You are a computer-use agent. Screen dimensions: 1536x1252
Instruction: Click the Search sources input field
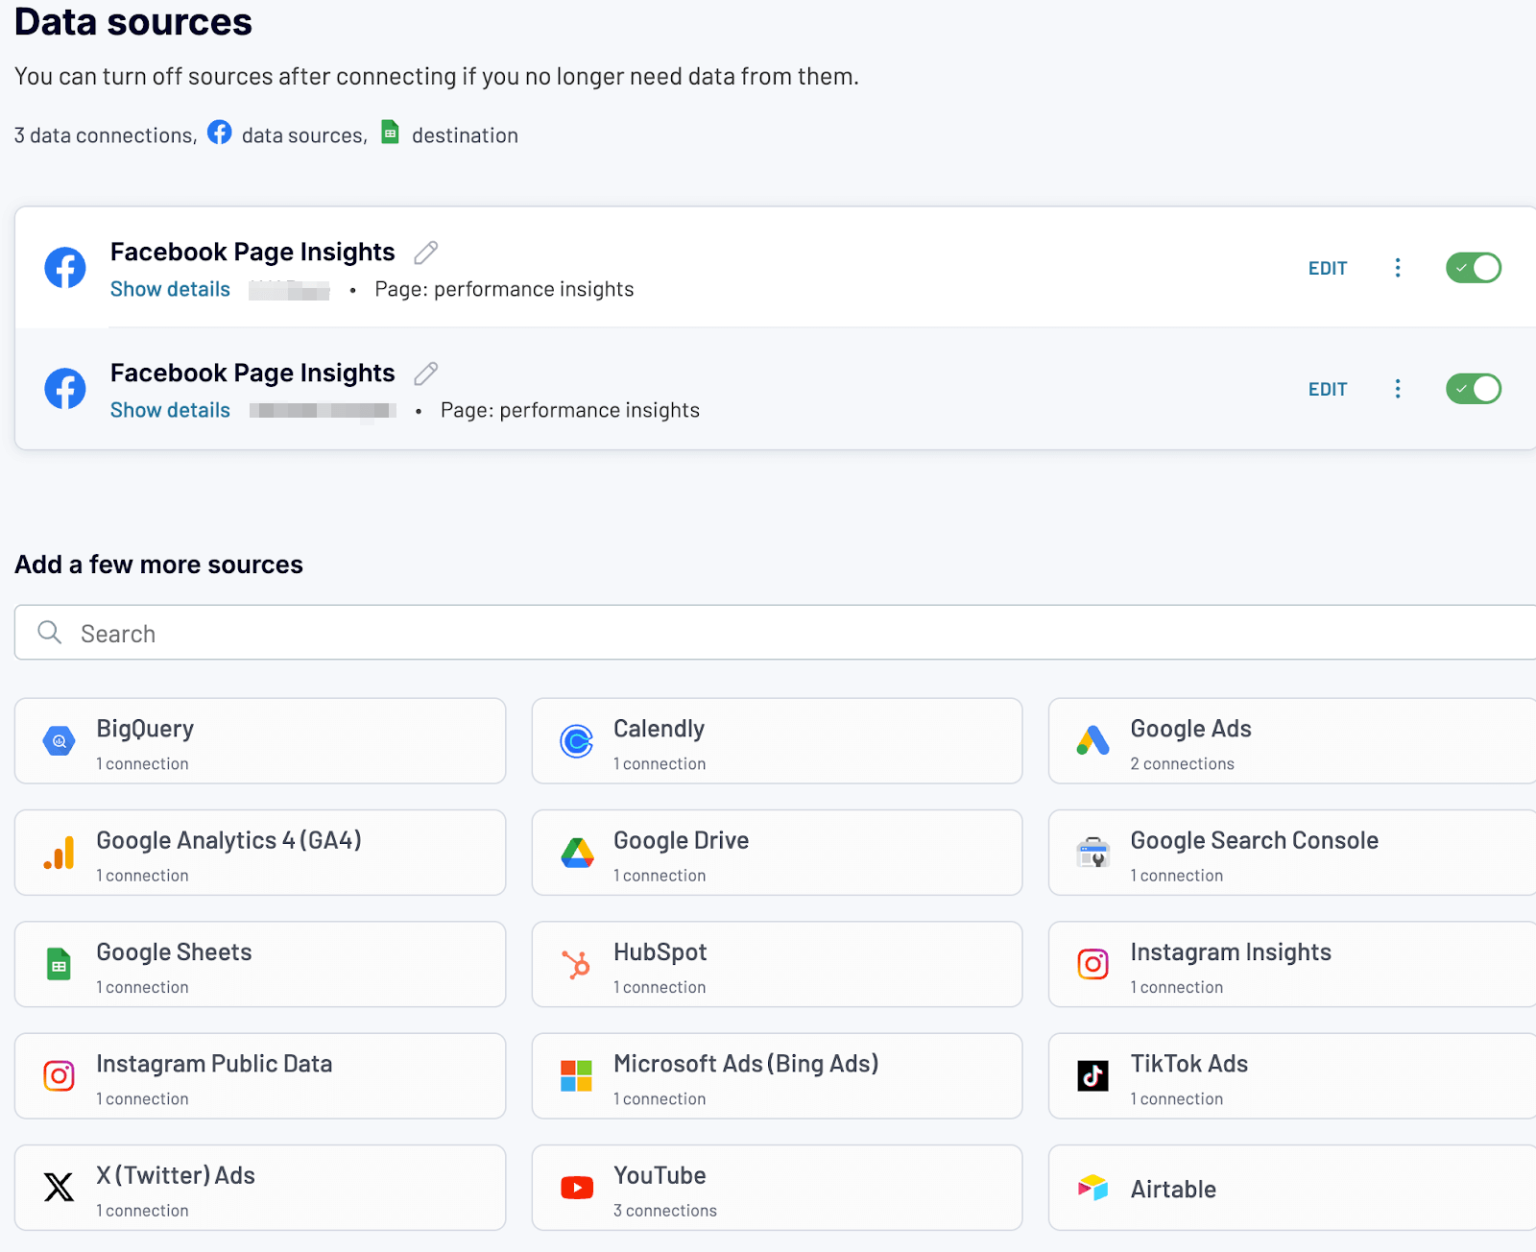[x=775, y=633]
